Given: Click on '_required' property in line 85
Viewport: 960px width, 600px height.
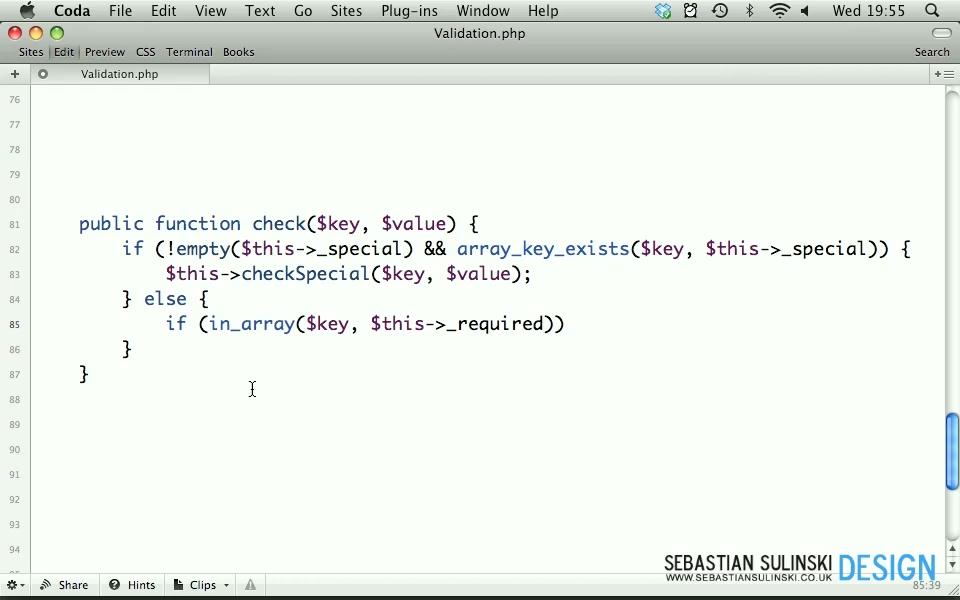Looking at the screenshot, I should [495, 323].
